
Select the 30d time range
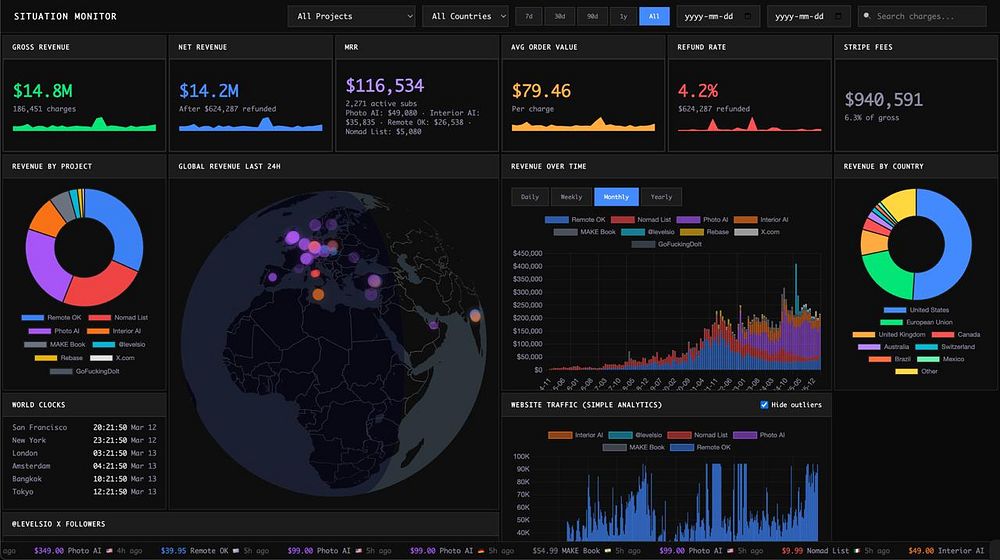[x=559, y=16]
